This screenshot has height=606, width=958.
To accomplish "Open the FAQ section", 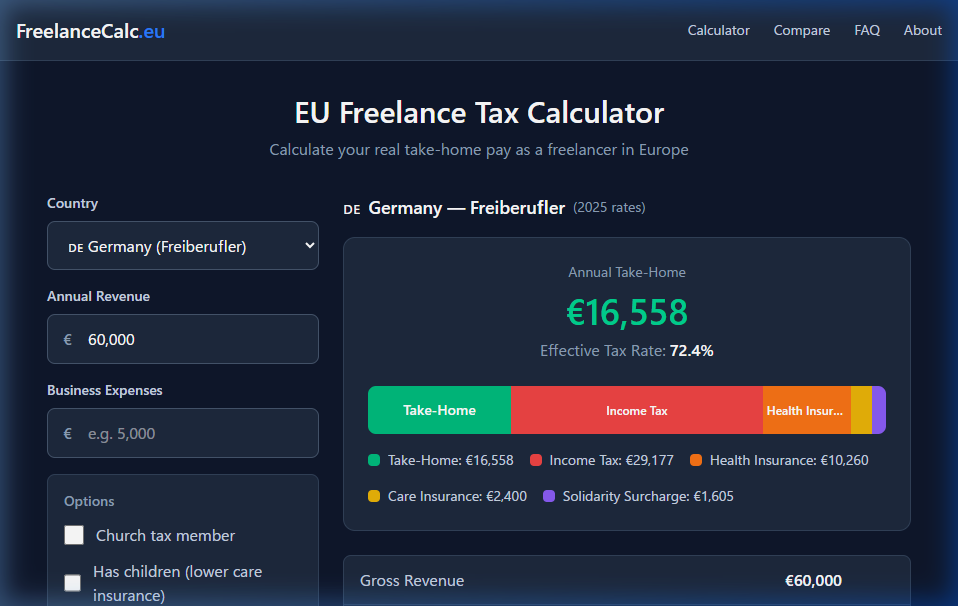I will point(866,30).
